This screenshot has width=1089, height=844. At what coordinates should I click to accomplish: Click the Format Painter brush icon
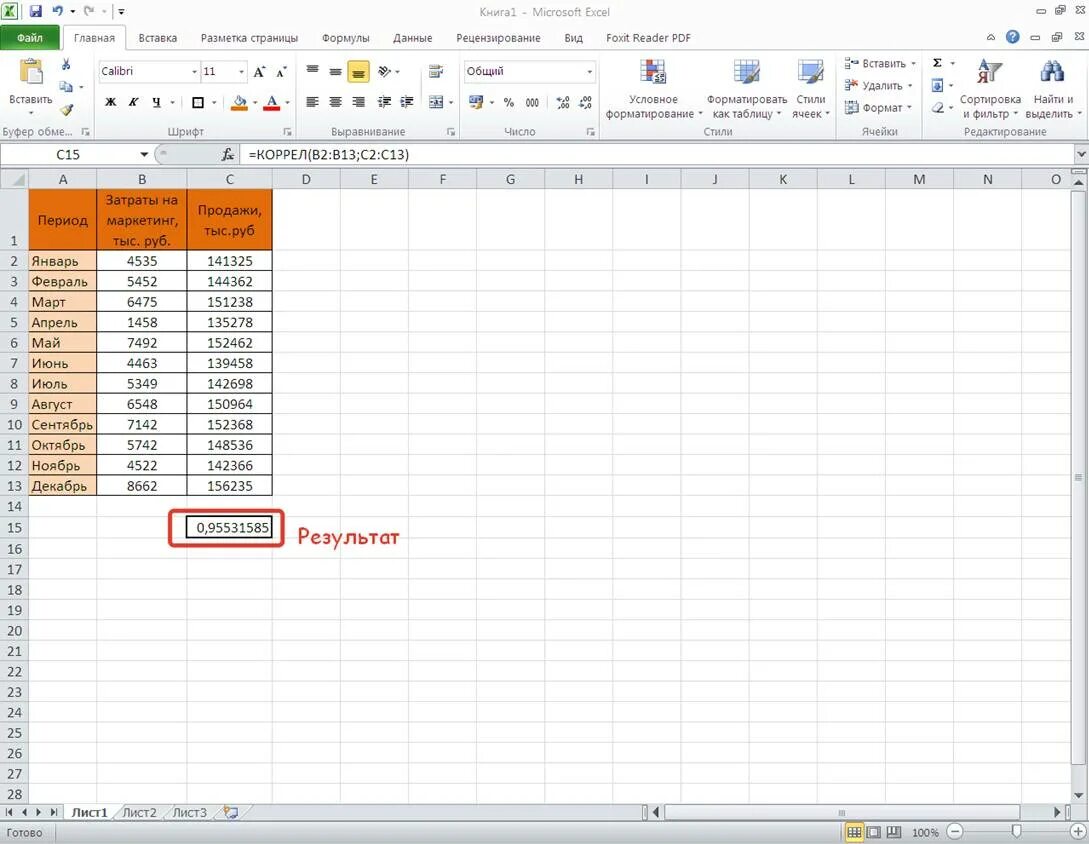[67, 109]
